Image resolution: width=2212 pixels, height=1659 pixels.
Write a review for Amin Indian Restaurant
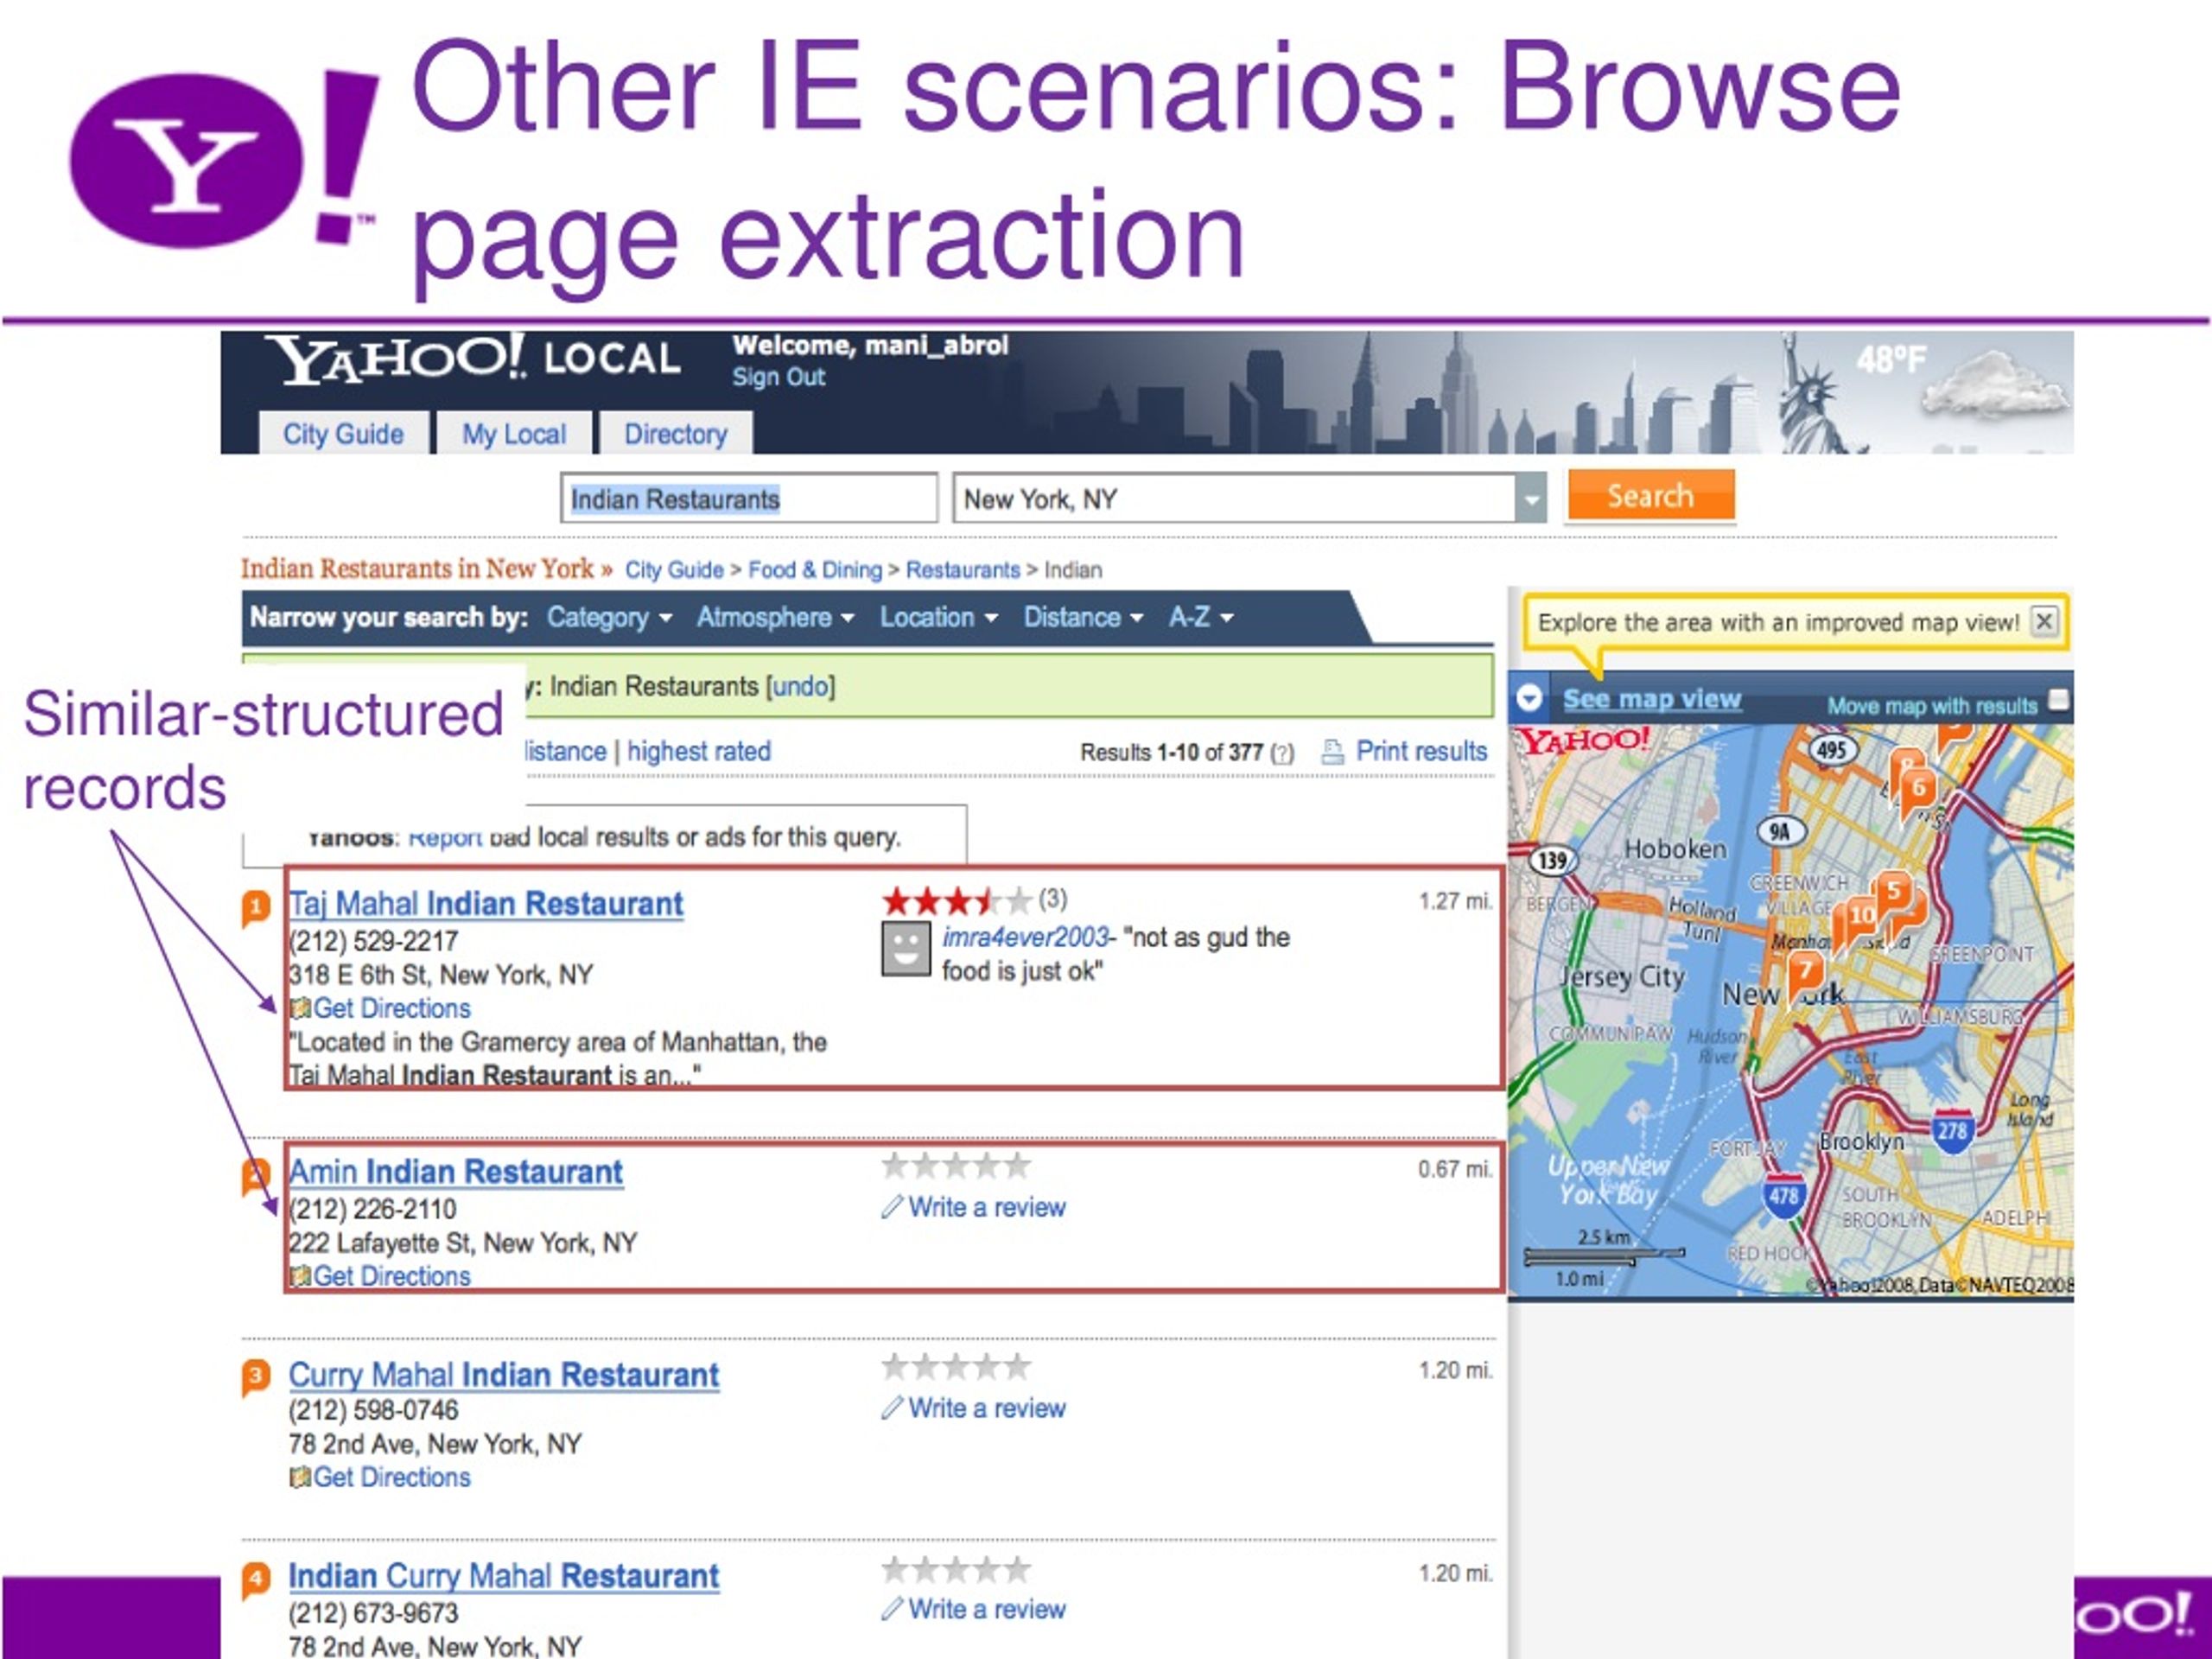point(987,1207)
